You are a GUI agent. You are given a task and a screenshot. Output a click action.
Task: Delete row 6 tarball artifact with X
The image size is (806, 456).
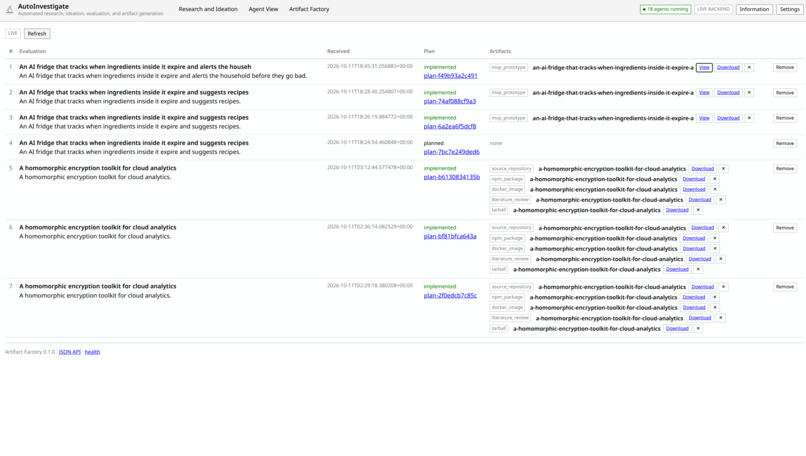(x=698, y=269)
